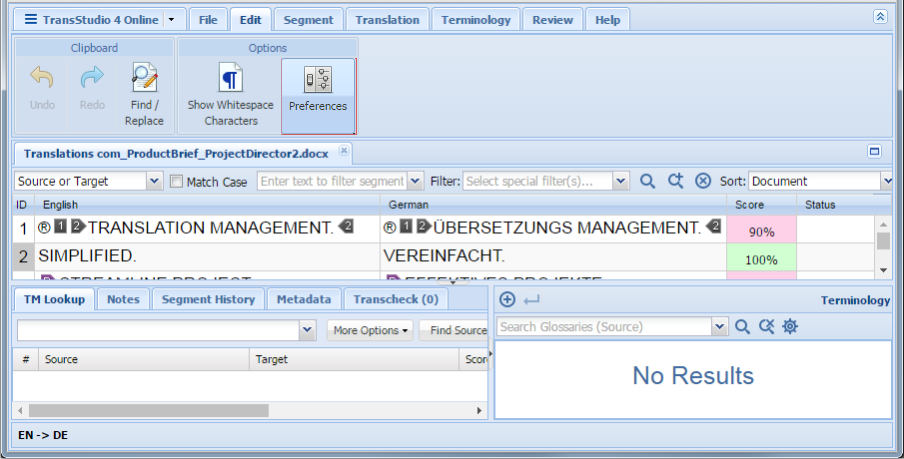Click the Score column header
The width and height of the screenshot is (904, 459).
pyautogui.click(x=761, y=205)
